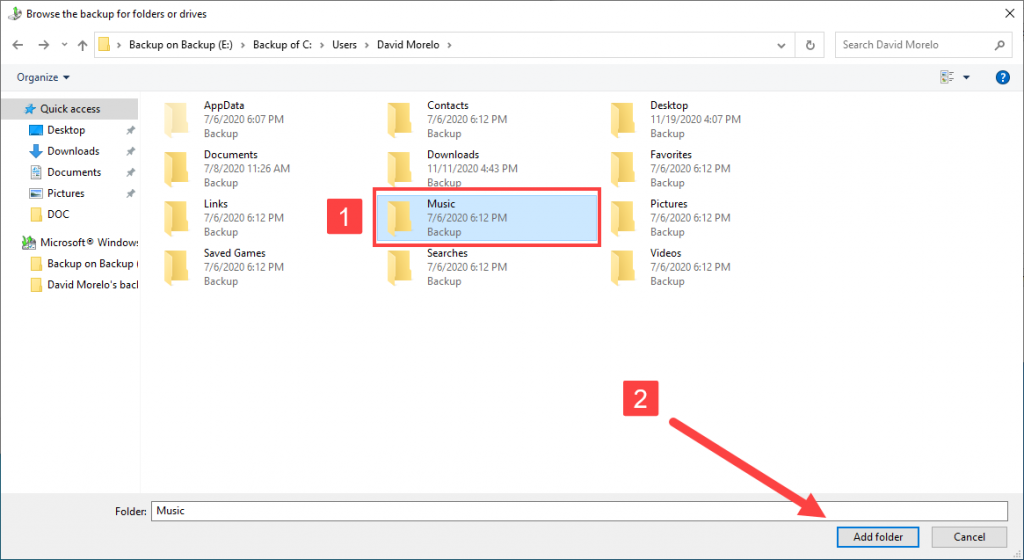This screenshot has height=560, width=1024.
Task: Select Microsoft Windows Backup sidebar node
Action: [80, 242]
